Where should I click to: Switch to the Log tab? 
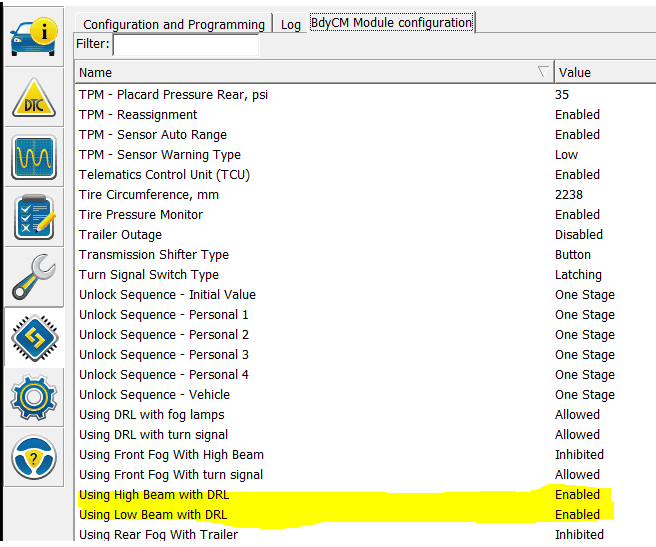291,24
